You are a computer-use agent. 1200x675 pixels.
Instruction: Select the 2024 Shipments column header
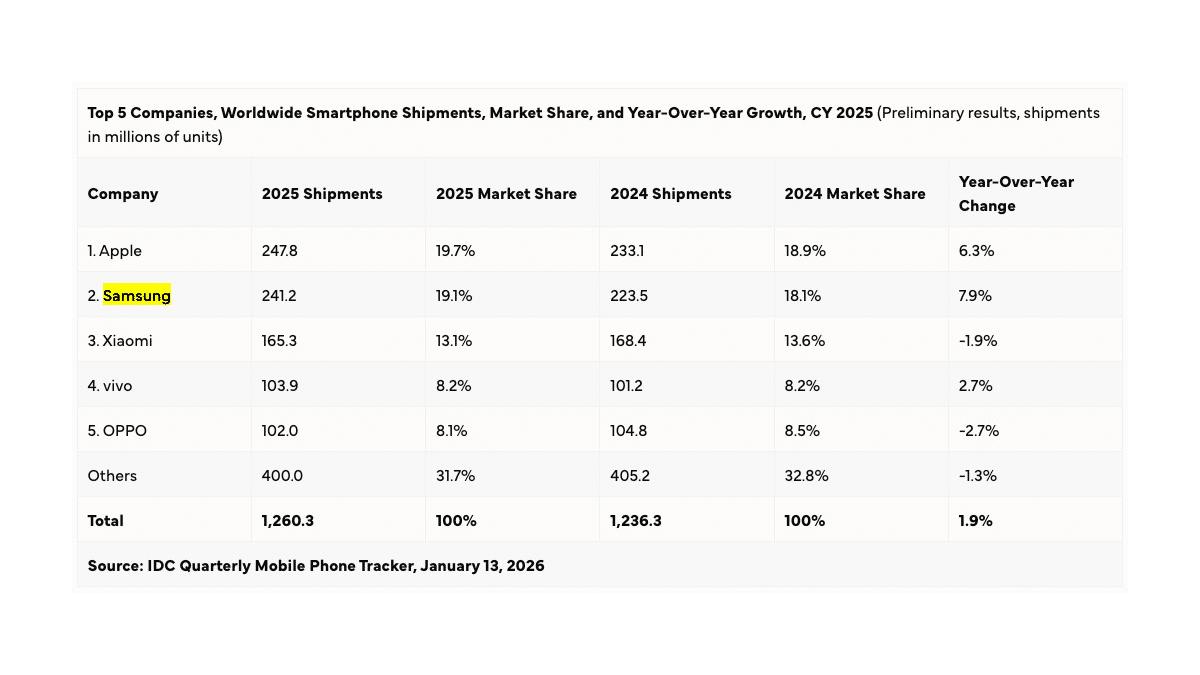pyautogui.click(x=671, y=194)
